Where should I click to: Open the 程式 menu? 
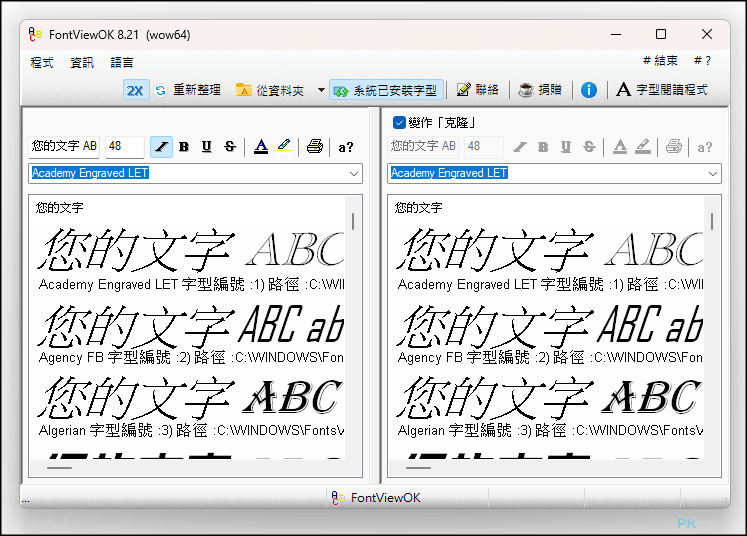42,62
